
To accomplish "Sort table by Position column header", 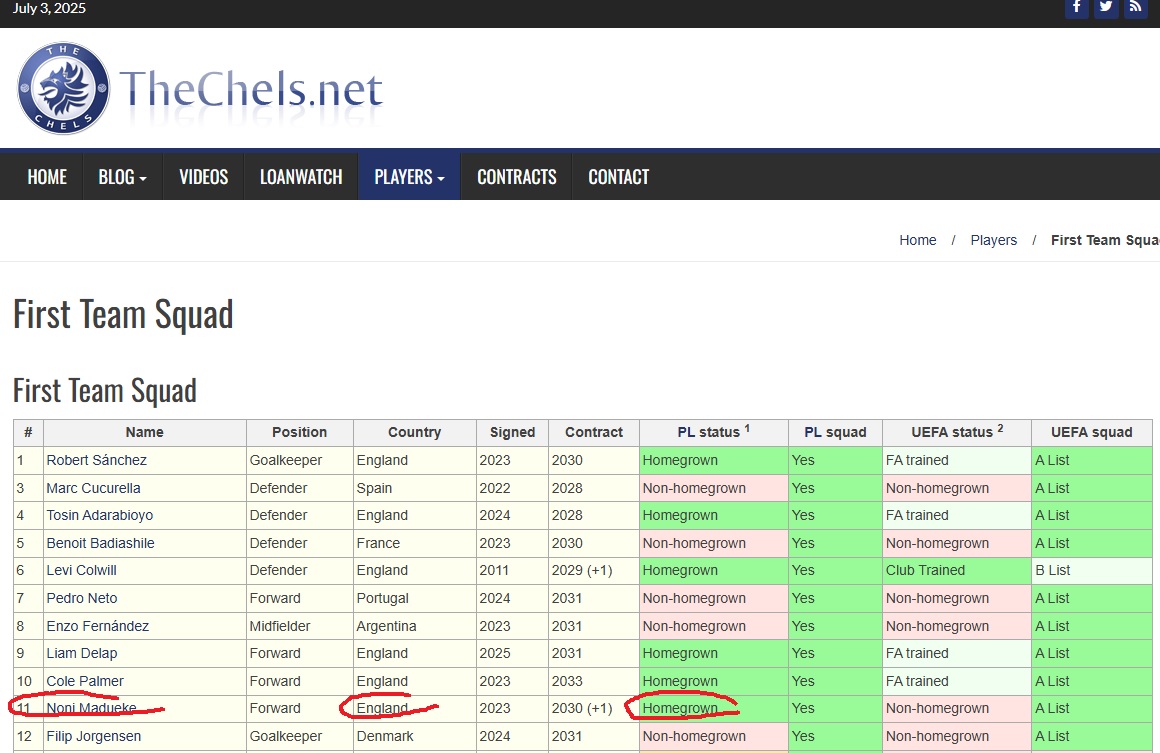I will (x=300, y=433).
